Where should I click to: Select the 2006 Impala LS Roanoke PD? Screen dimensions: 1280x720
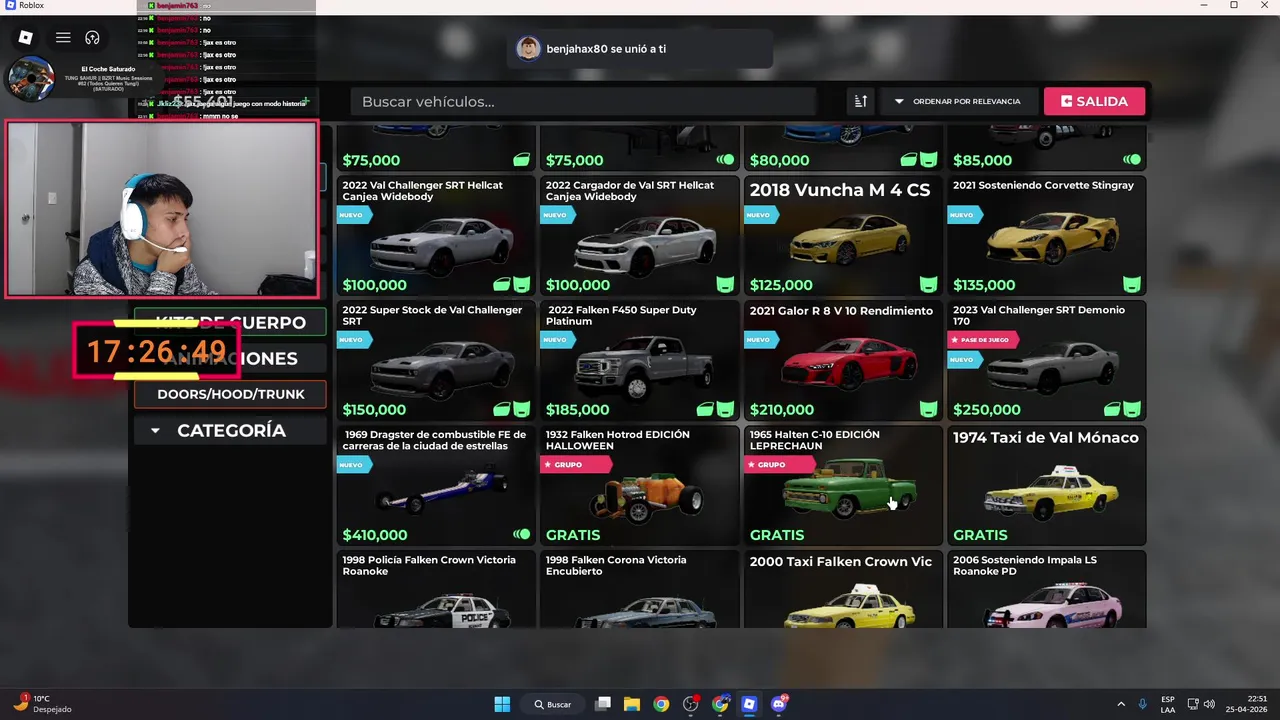(1046, 590)
